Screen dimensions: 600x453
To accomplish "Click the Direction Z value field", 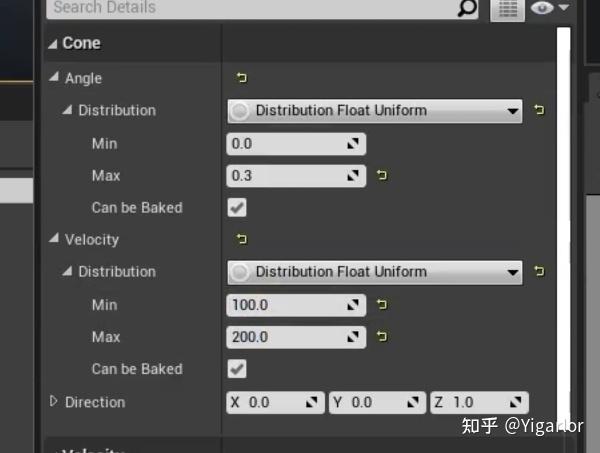I will pos(469,402).
